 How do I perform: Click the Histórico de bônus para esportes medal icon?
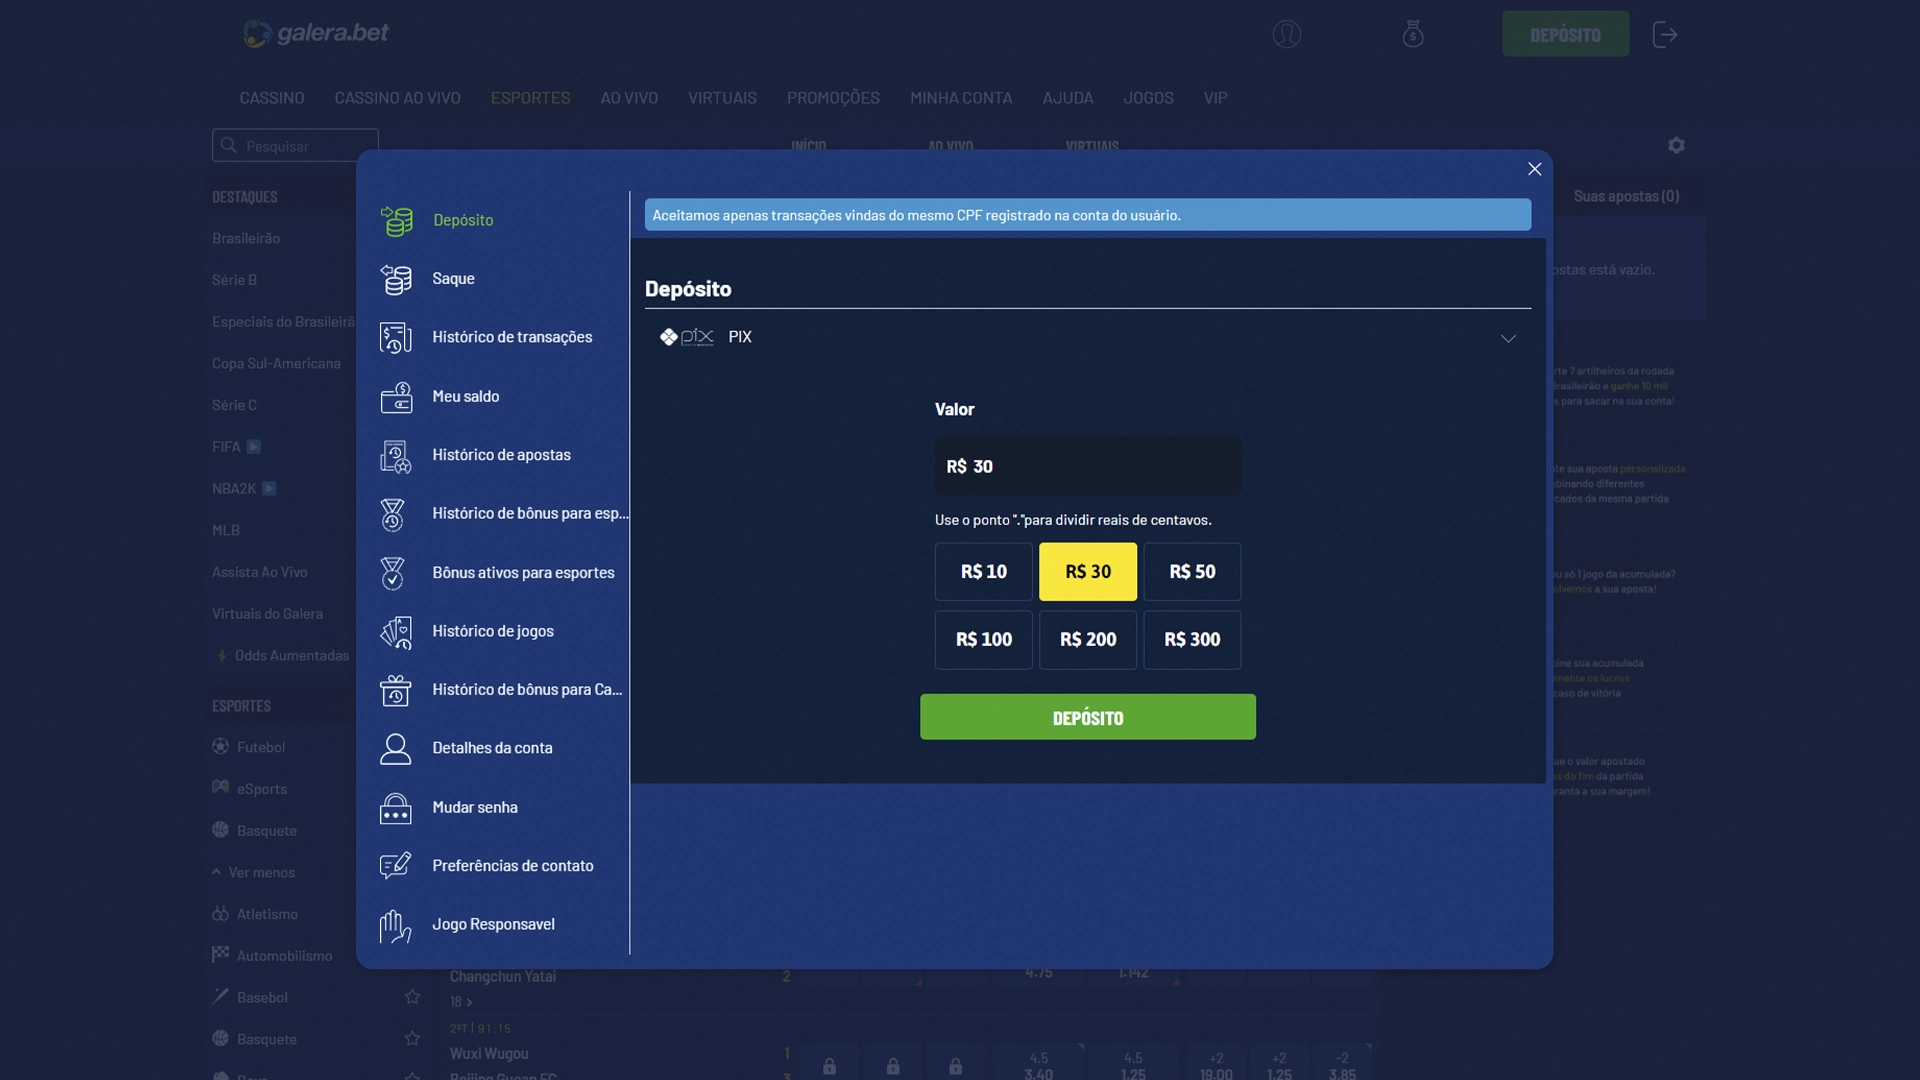393,514
